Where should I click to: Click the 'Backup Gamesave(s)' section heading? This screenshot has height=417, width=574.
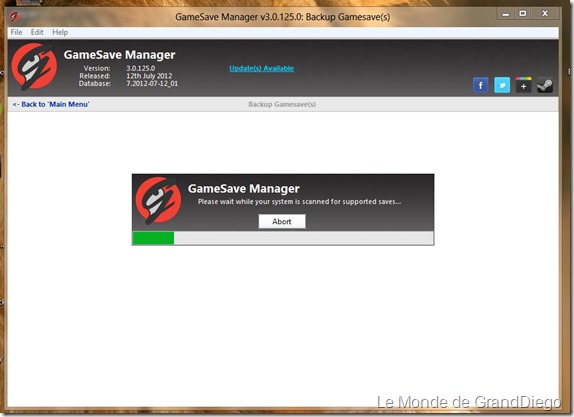coord(282,104)
